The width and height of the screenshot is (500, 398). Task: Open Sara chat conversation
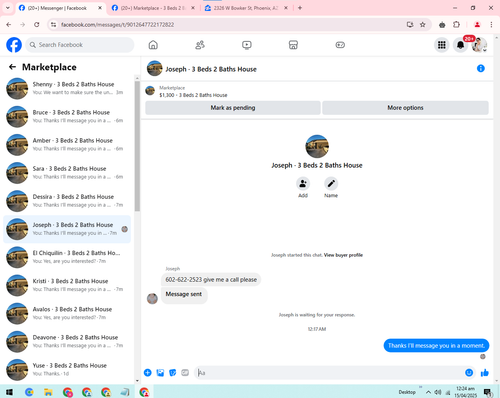coord(67,173)
